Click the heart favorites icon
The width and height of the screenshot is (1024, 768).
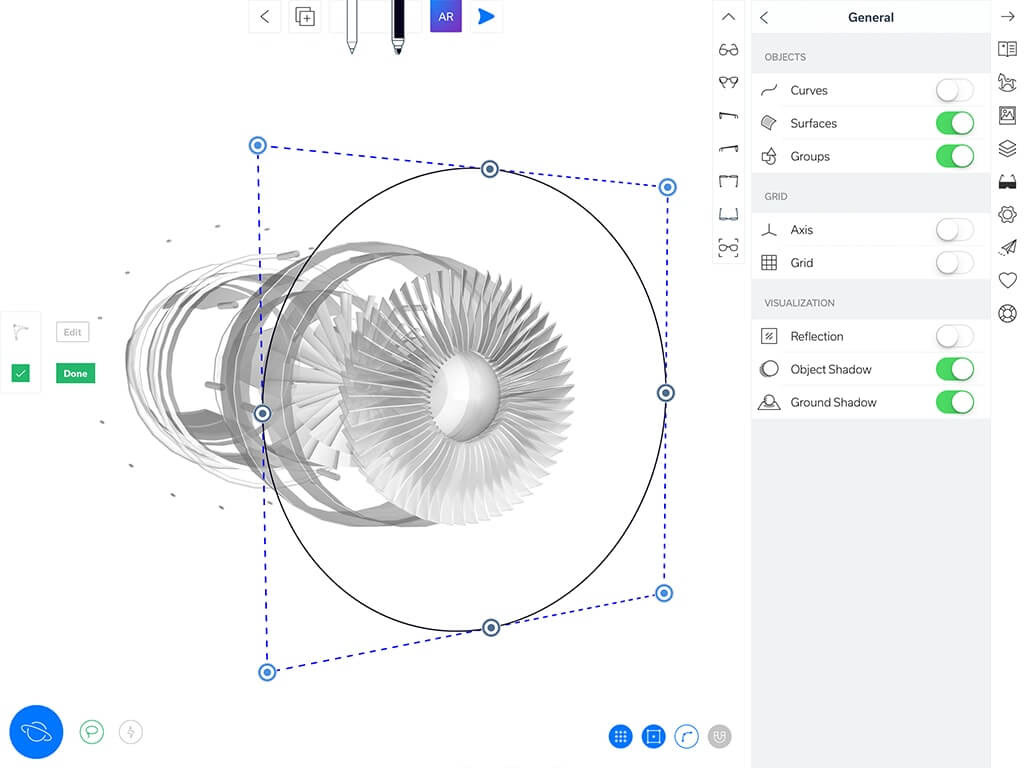(x=1007, y=280)
